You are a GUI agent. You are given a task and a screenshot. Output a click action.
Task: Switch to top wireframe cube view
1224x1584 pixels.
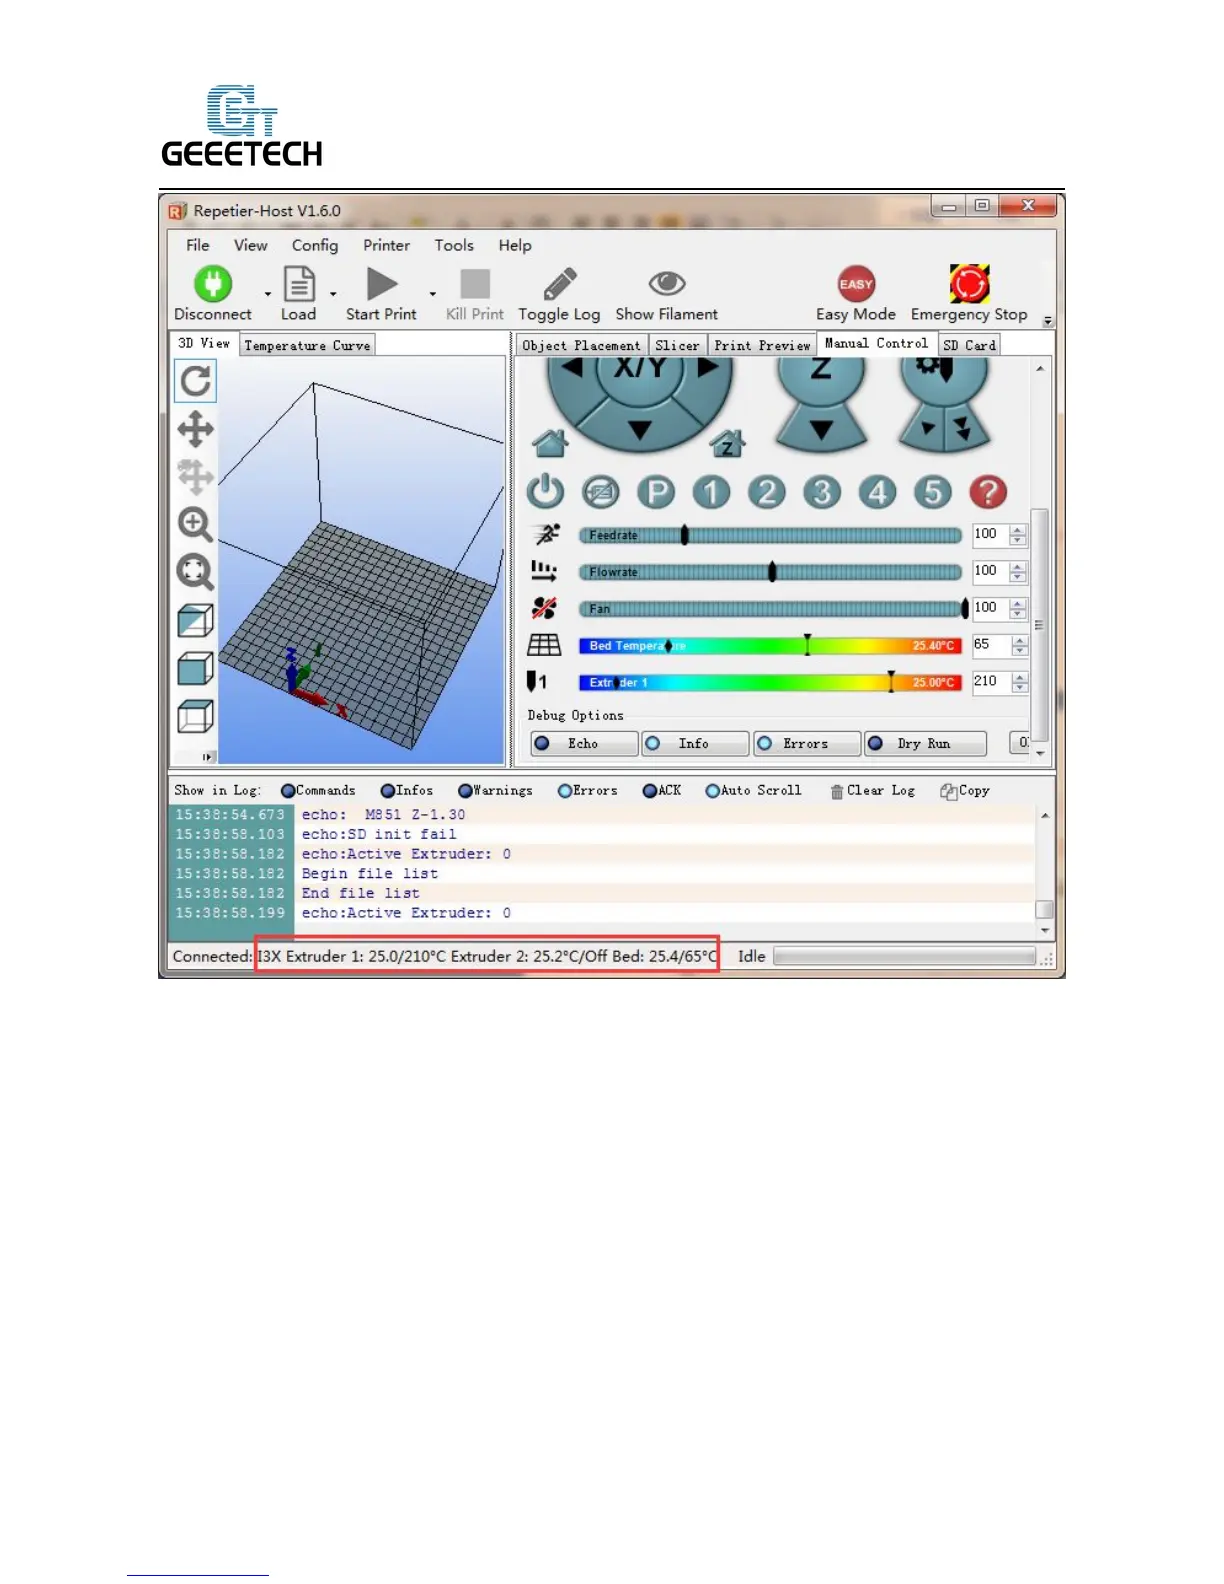(x=195, y=716)
